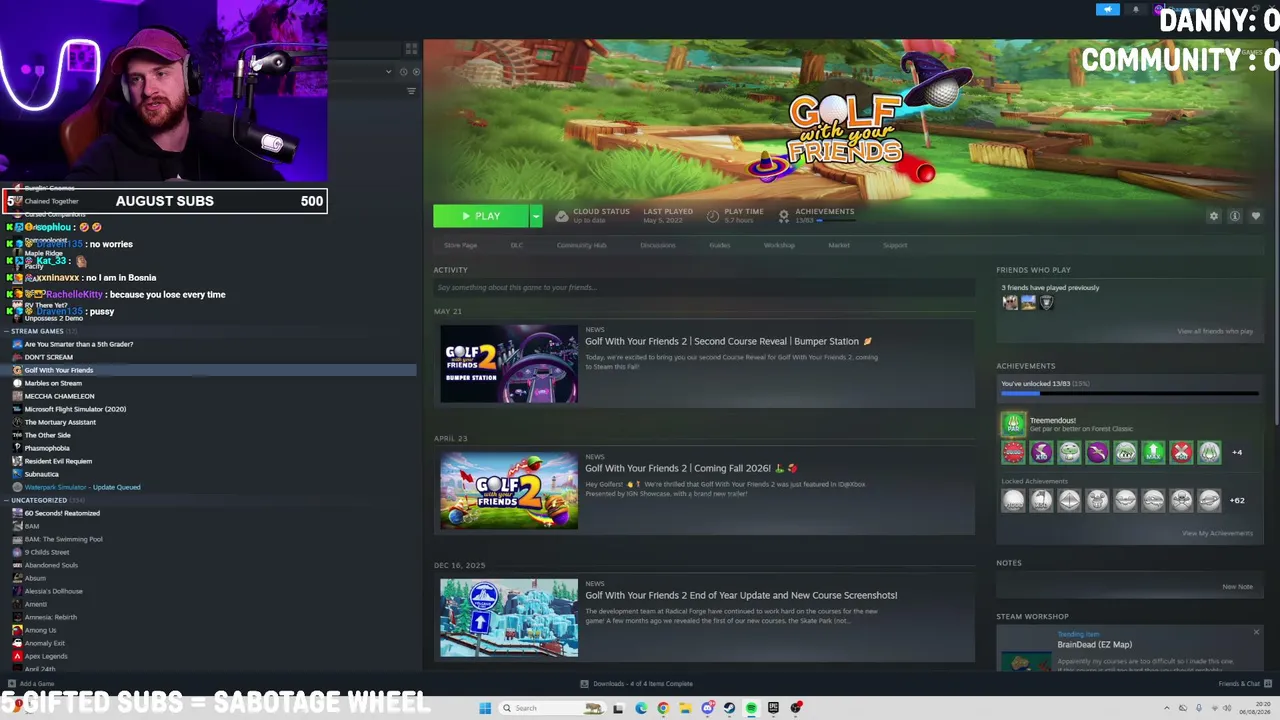Click the Apex Legends game icon
Screen dimensions: 1280x720
(x=17, y=656)
